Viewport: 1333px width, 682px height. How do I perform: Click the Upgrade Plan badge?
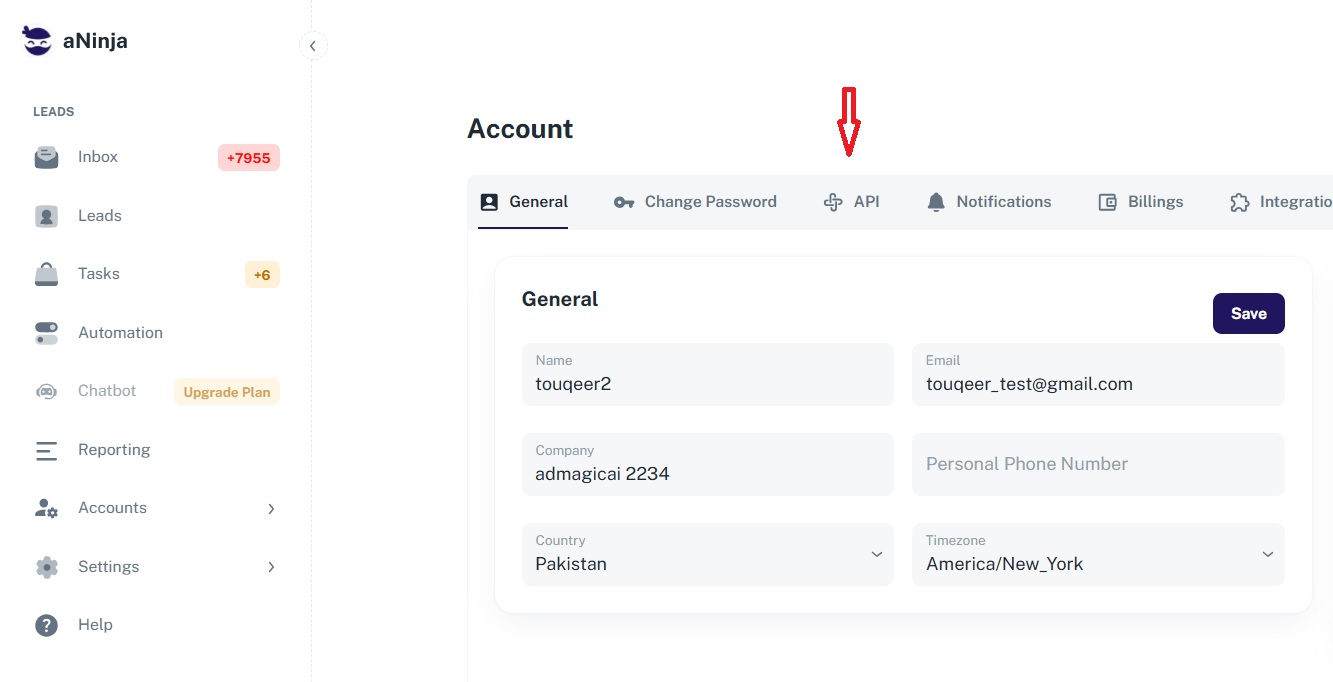[x=227, y=392]
